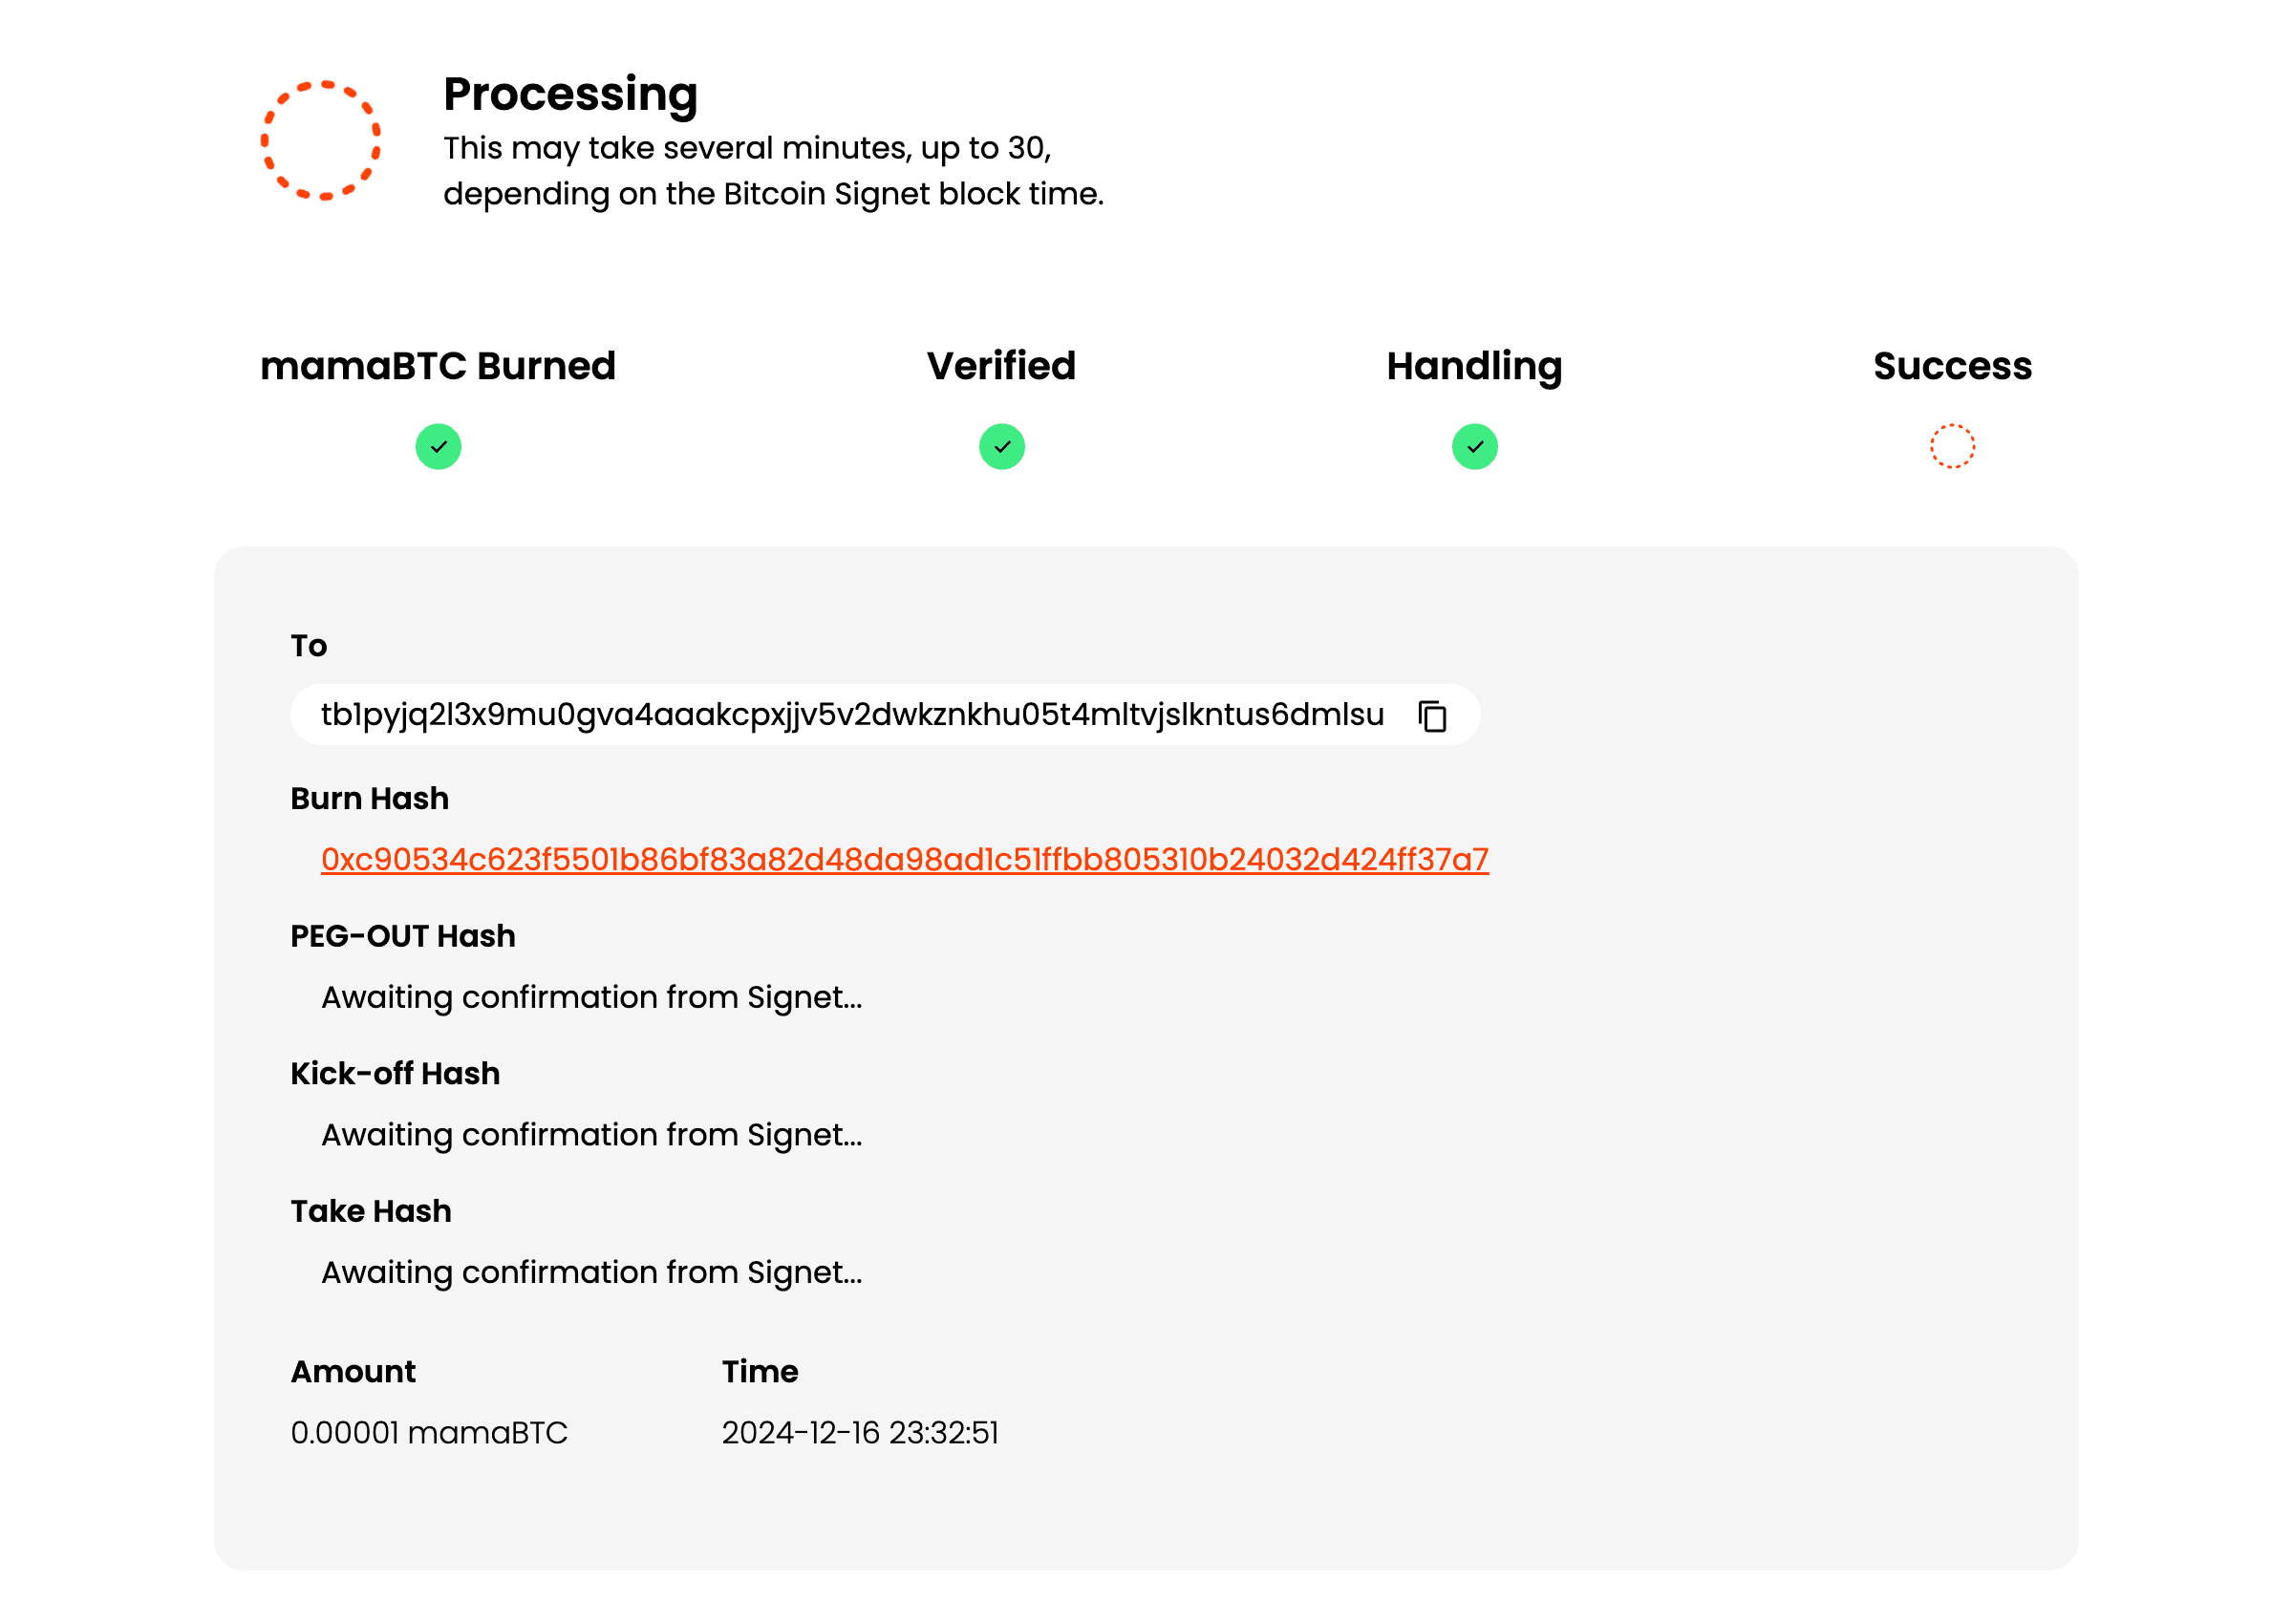
Task: Select the Verified step label
Action: coord(1001,366)
